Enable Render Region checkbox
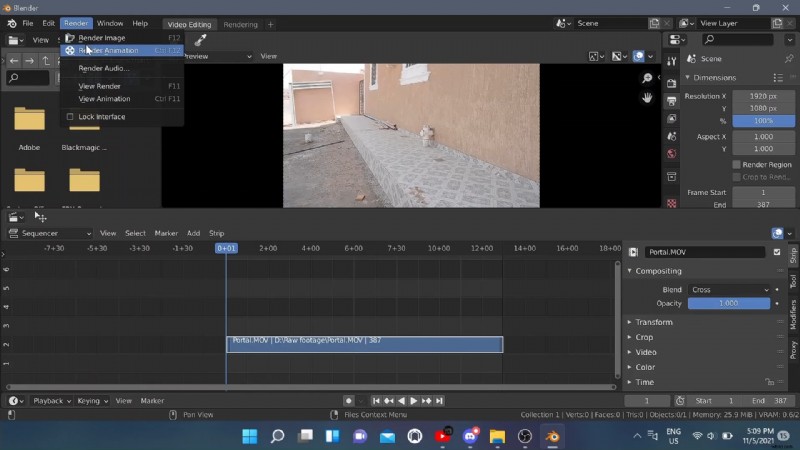The height and width of the screenshot is (450, 800). click(x=736, y=164)
